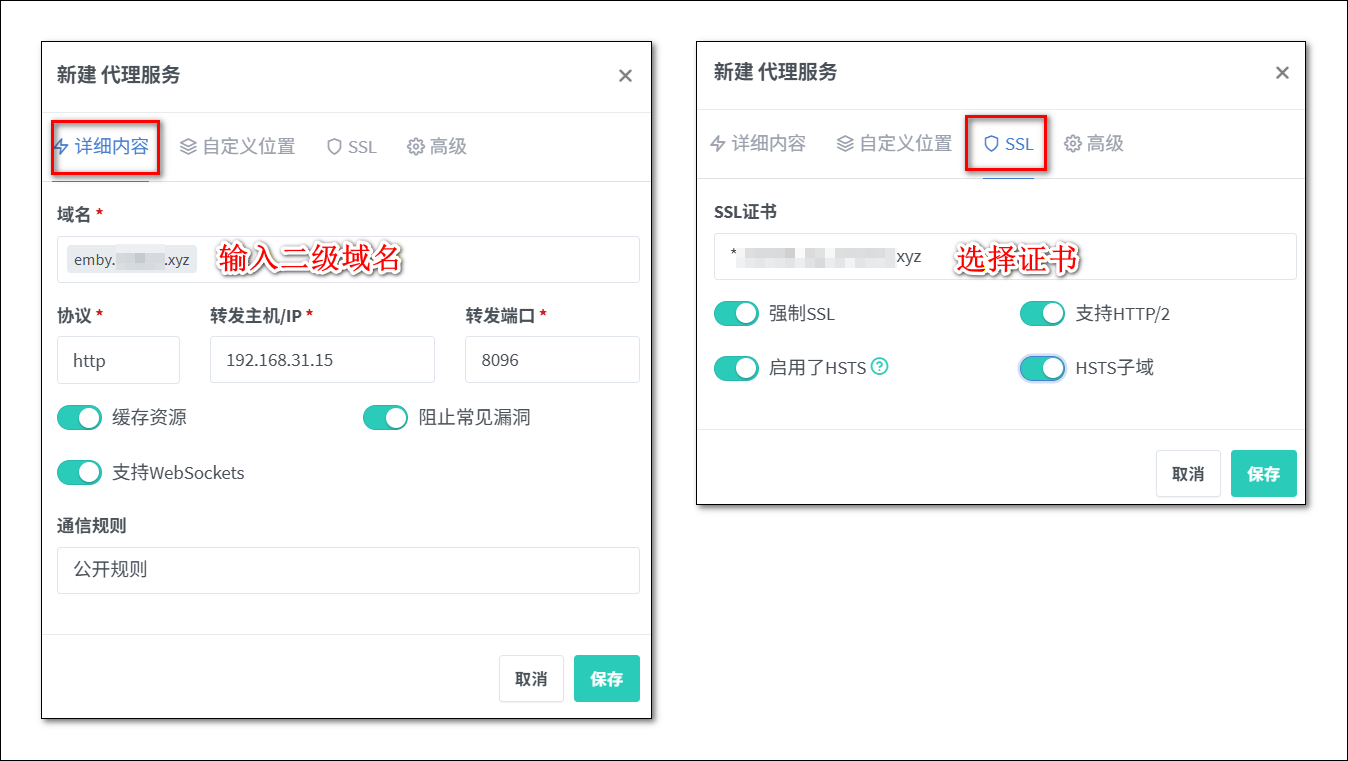1348x761 pixels.
Task: Open the 协议 http dropdown
Action: [x=118, y=360]
